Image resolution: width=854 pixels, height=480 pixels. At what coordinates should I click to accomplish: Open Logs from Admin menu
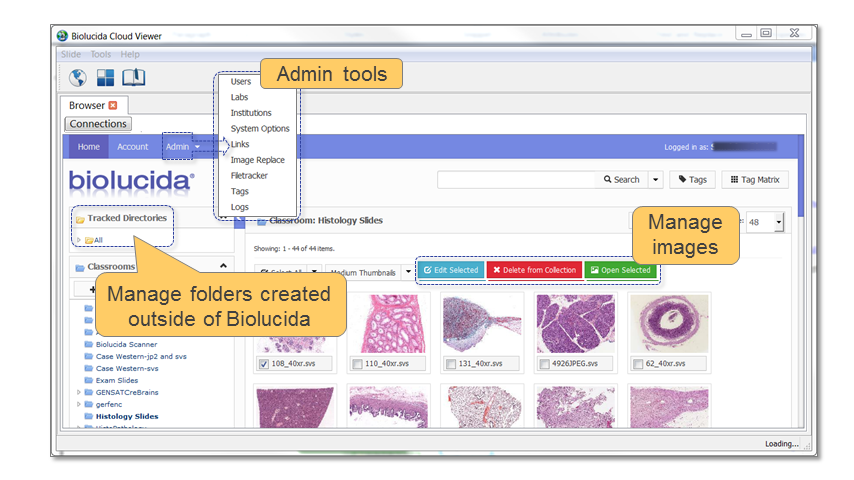pos(239,207)
